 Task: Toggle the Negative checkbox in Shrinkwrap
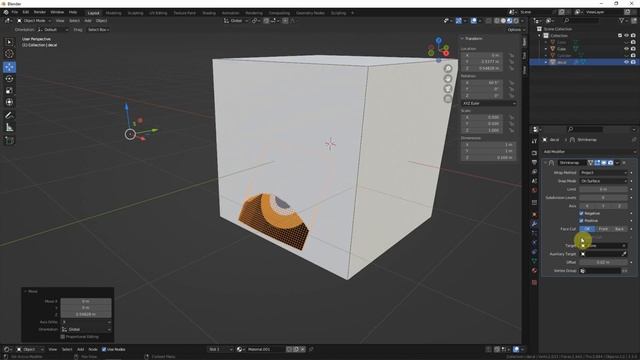[581, 213]
